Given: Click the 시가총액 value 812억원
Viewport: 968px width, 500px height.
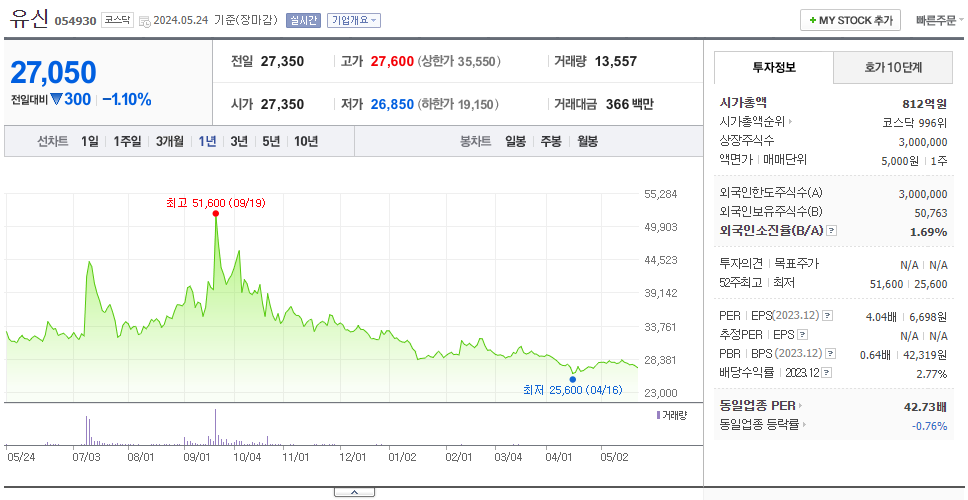Looking at the screenshot, I should (x=924, y=104).
